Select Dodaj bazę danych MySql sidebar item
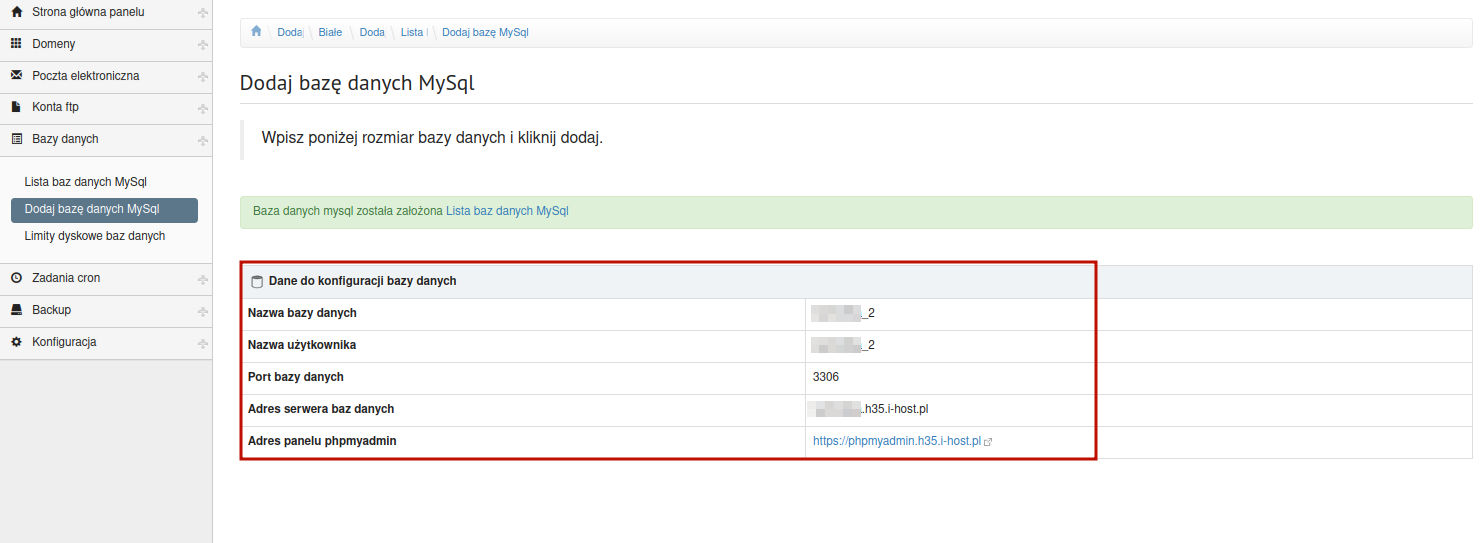The width and height of the screenshot is (1483, 543). pos(92,209)
